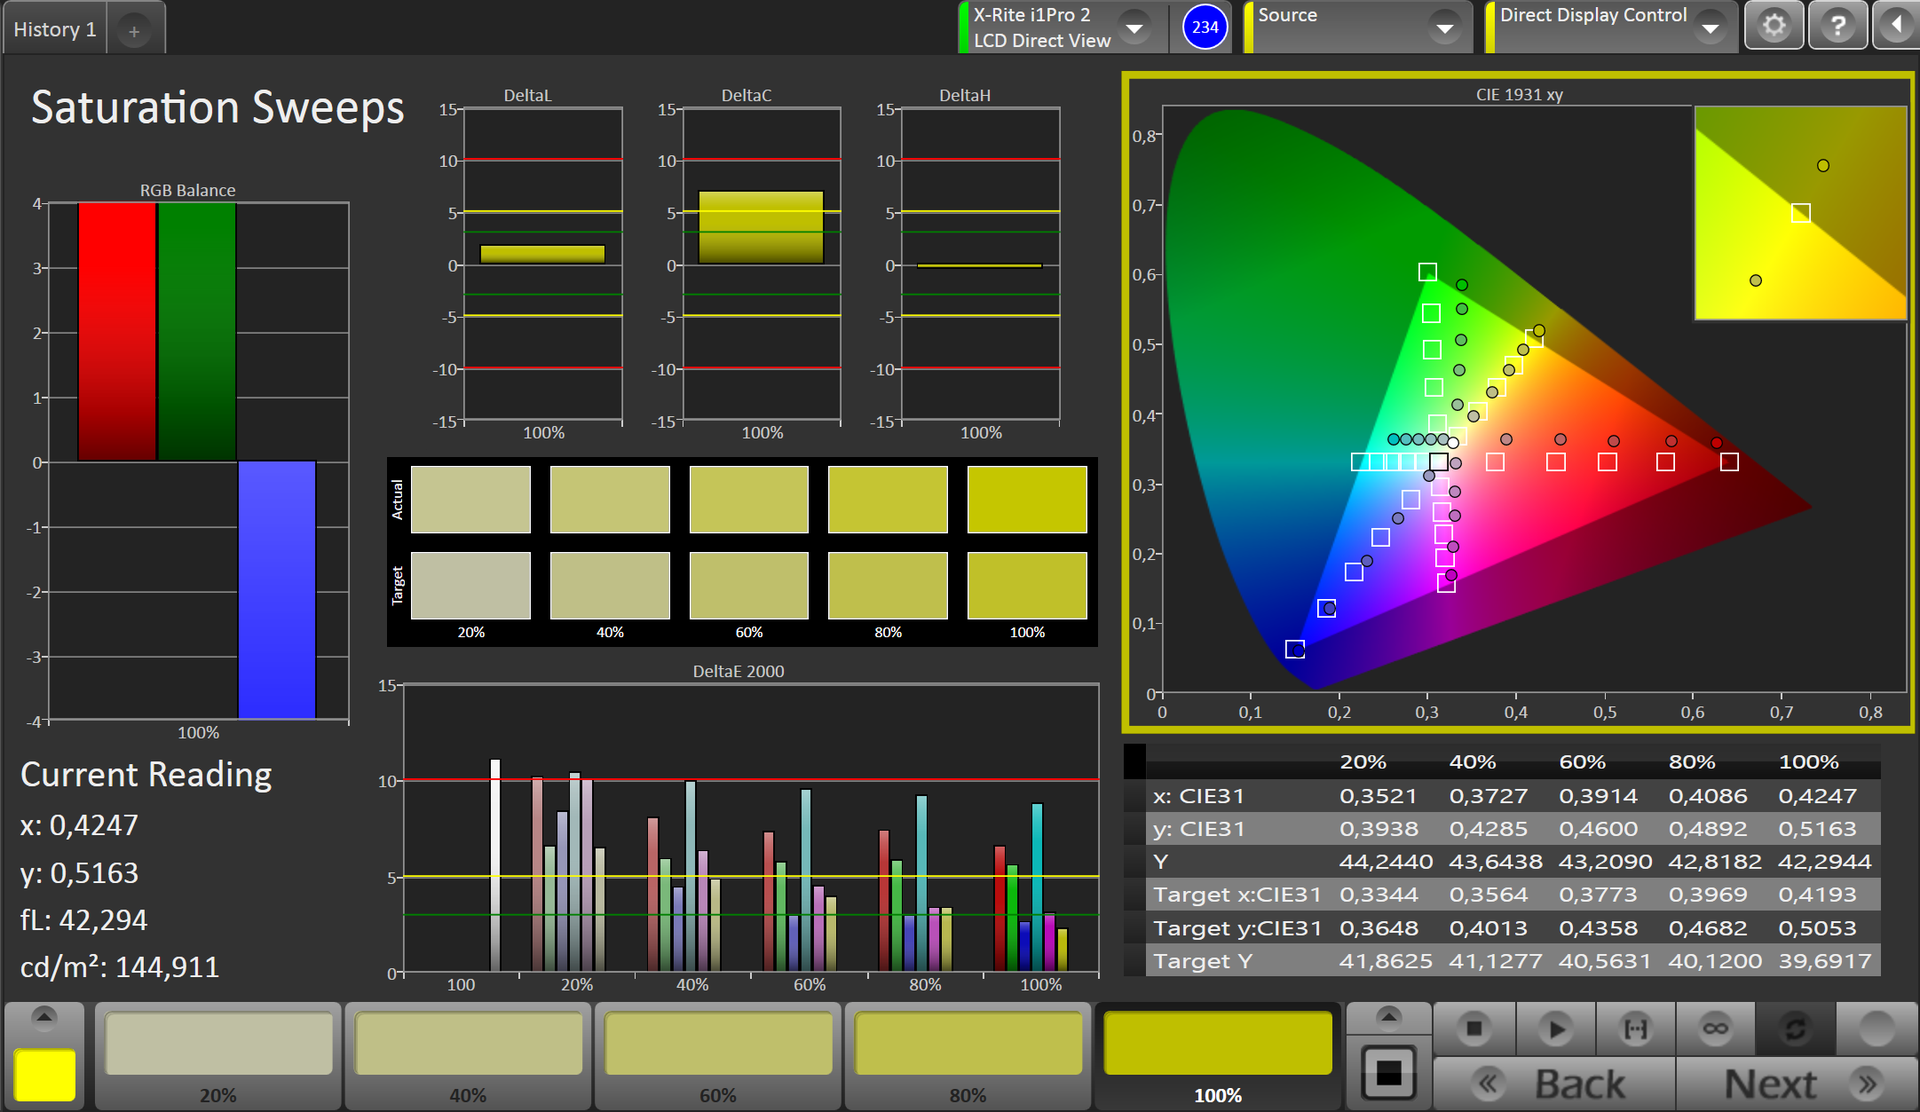This screenshot has height=1112, width=1920.
Task: Open the Direct Display Control dropdown
Action: pyautogui.click(x=1710, y=27)
